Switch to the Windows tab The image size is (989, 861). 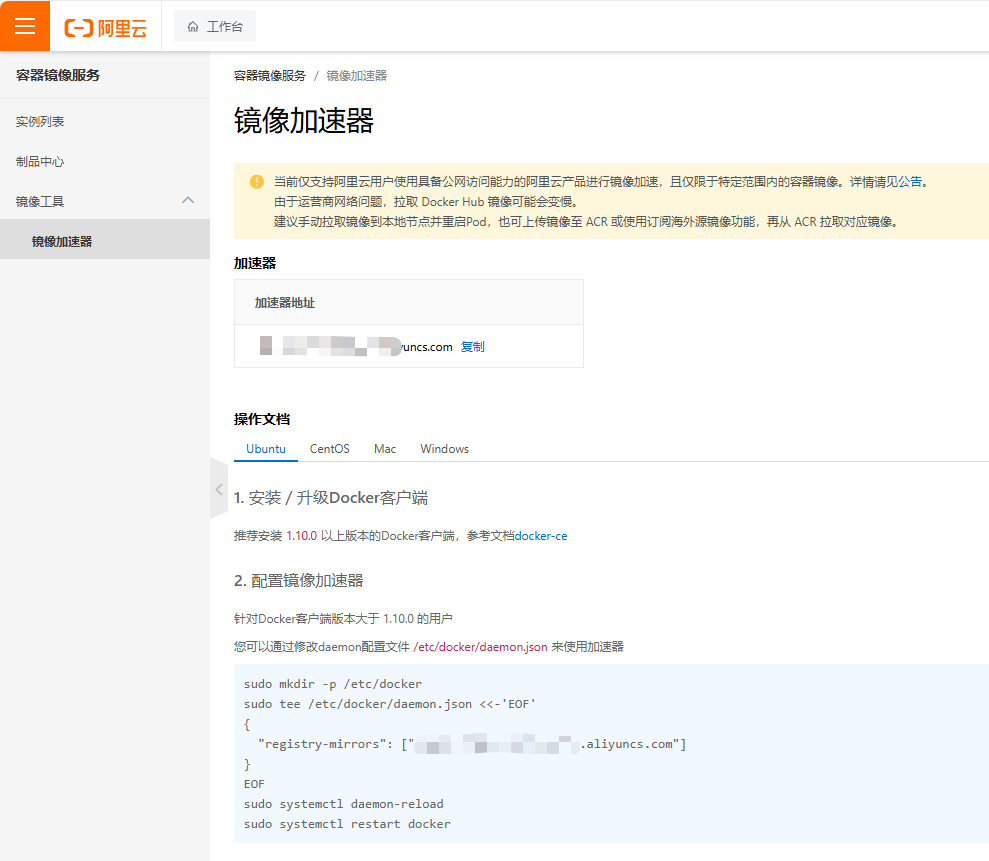pyautogui.click(x=444, y=448)
